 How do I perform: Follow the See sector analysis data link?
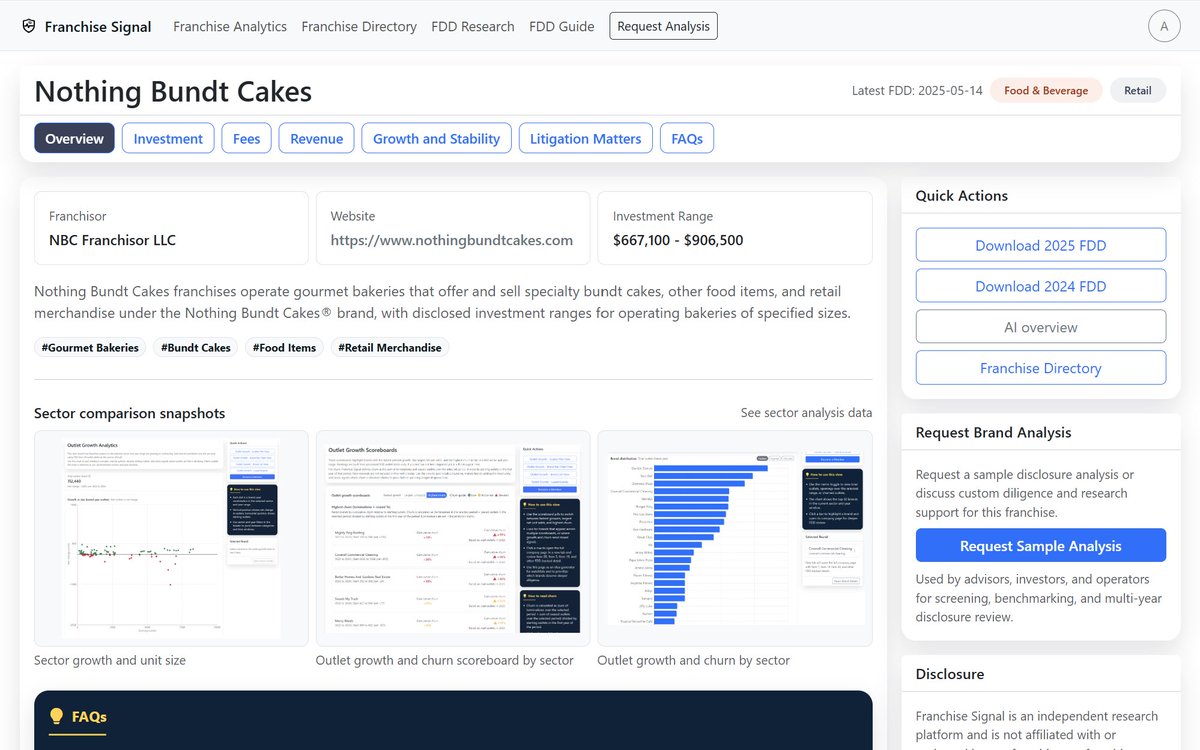point(806,413)
